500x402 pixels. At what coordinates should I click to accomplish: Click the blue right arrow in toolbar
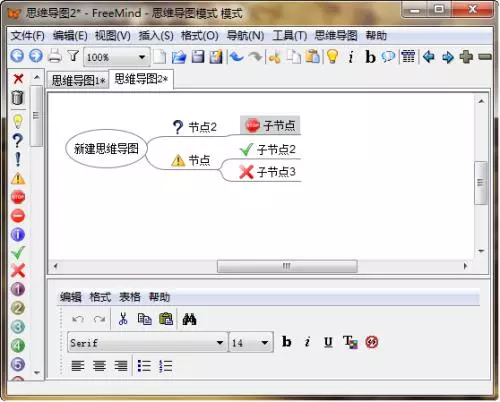pyautogui.click(x=448, y=57)
